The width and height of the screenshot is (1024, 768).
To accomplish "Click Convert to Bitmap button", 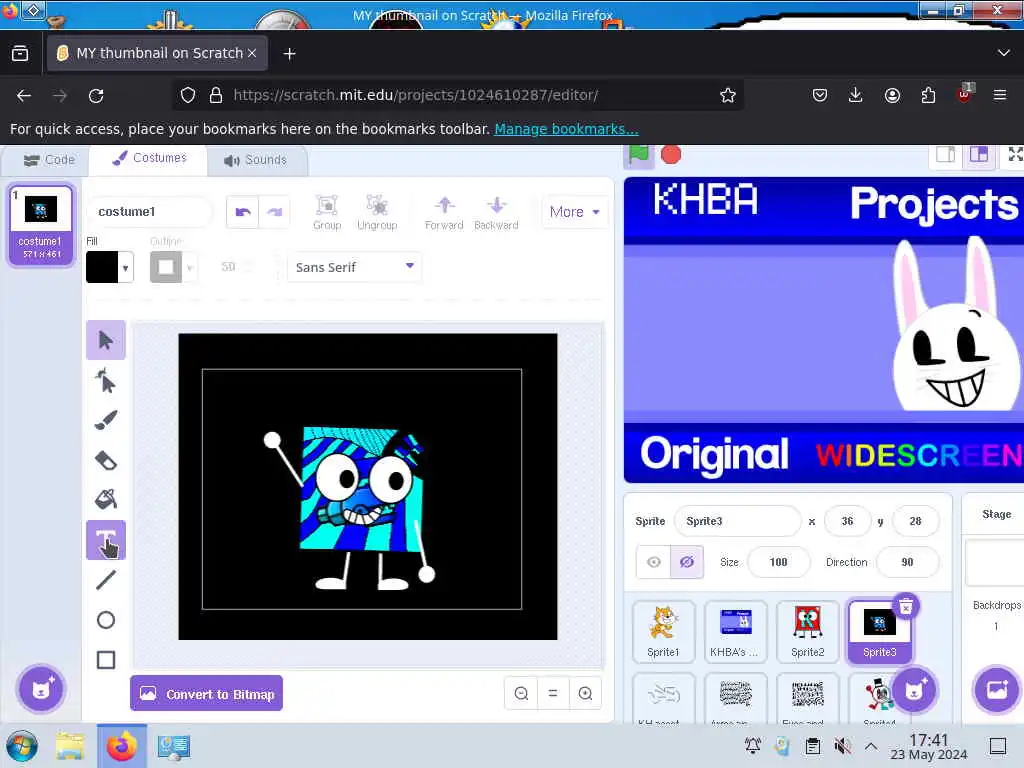I will [206, 694].
